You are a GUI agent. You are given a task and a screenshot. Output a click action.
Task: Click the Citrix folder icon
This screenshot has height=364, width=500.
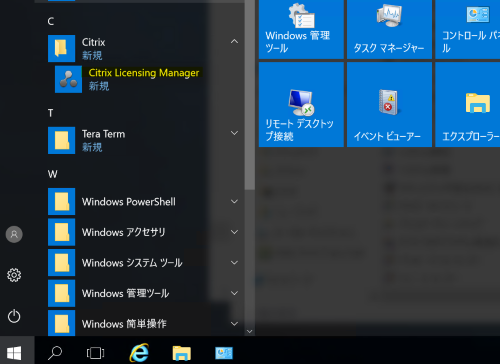[x=61, y=49]
